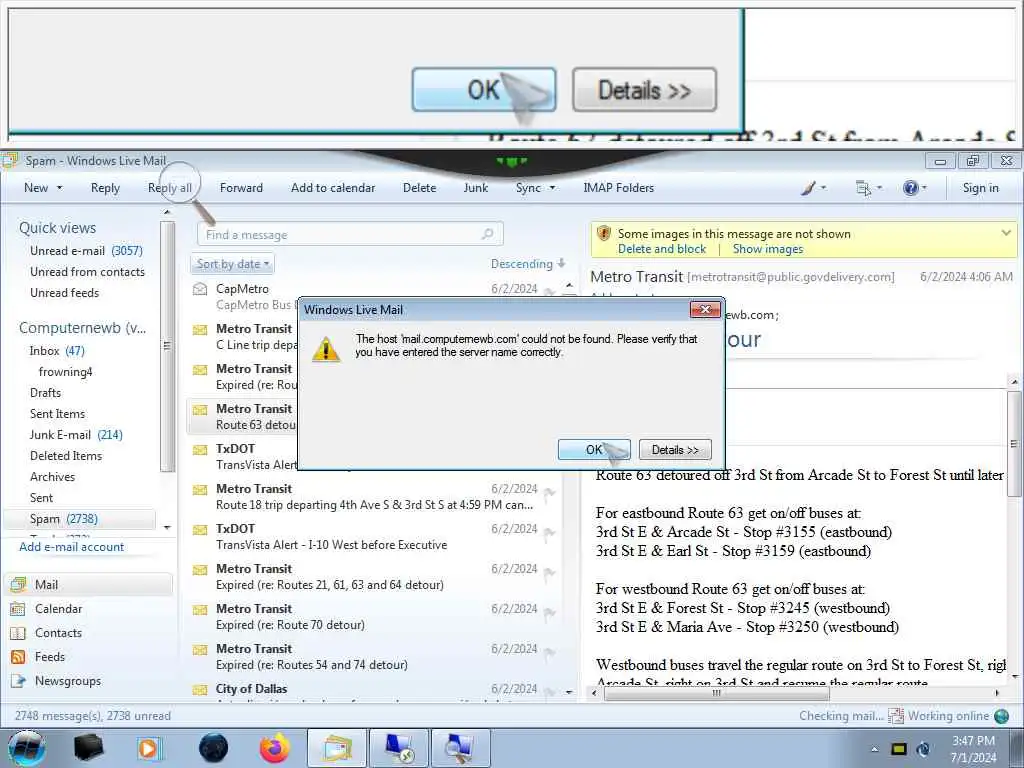Open IMAP Folders

coord(618,188)
